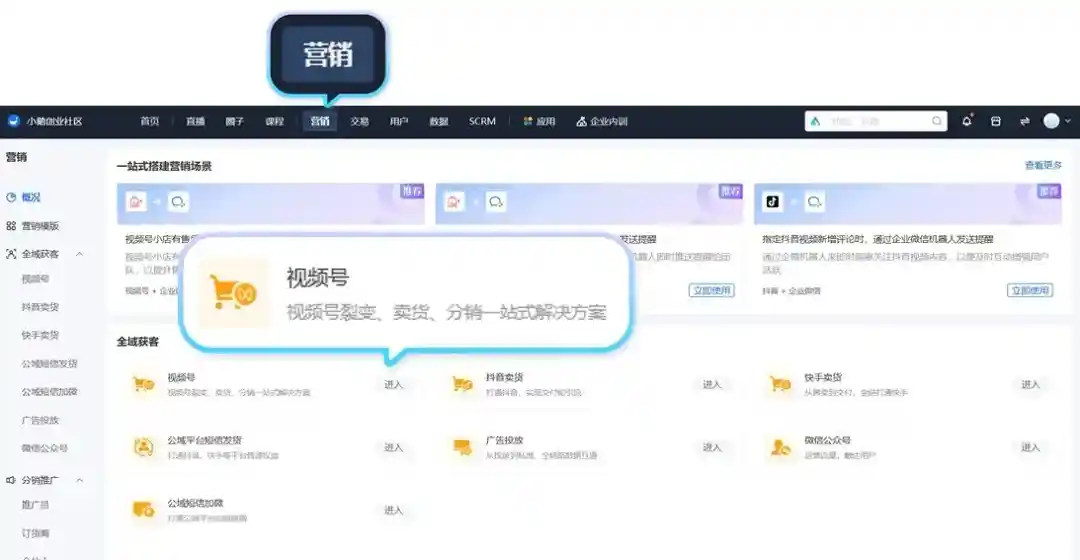Click the magnifier icon in the search box

pos(937,121)
